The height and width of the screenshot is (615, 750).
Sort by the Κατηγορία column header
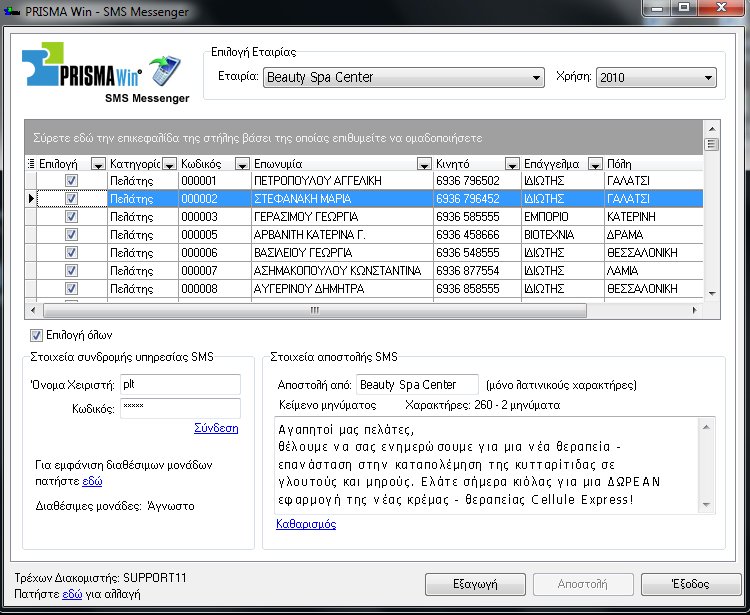point(135,164)
